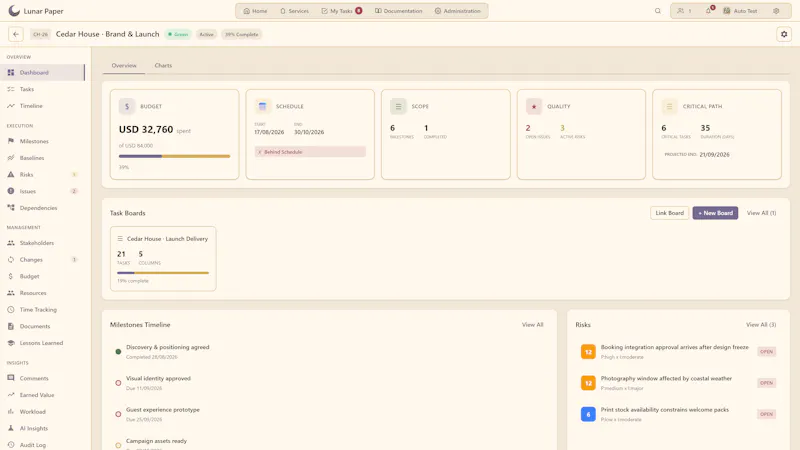Open Stakeholders in sidebar
Viewport: 800px width, 450px height.
tap(42, 243)
